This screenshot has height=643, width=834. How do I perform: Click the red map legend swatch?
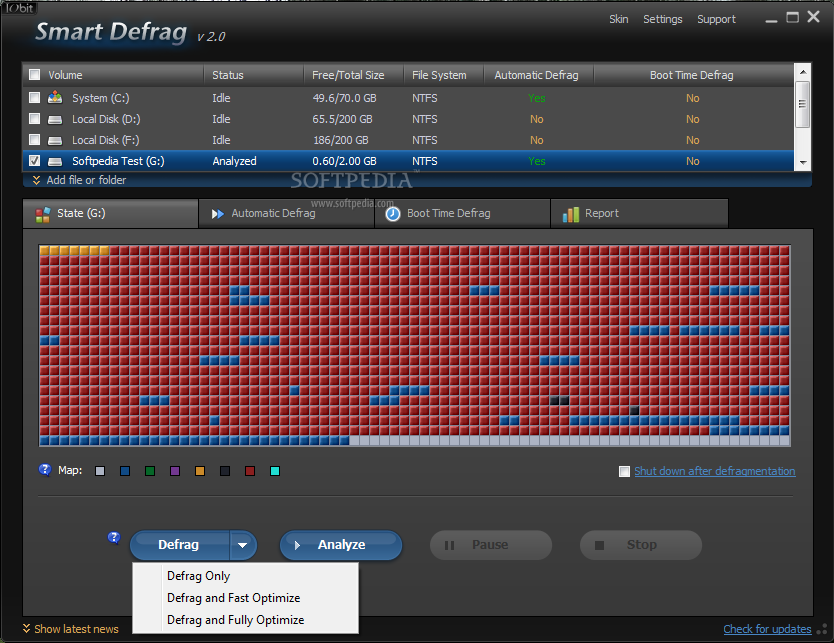(x=250, y=471)
